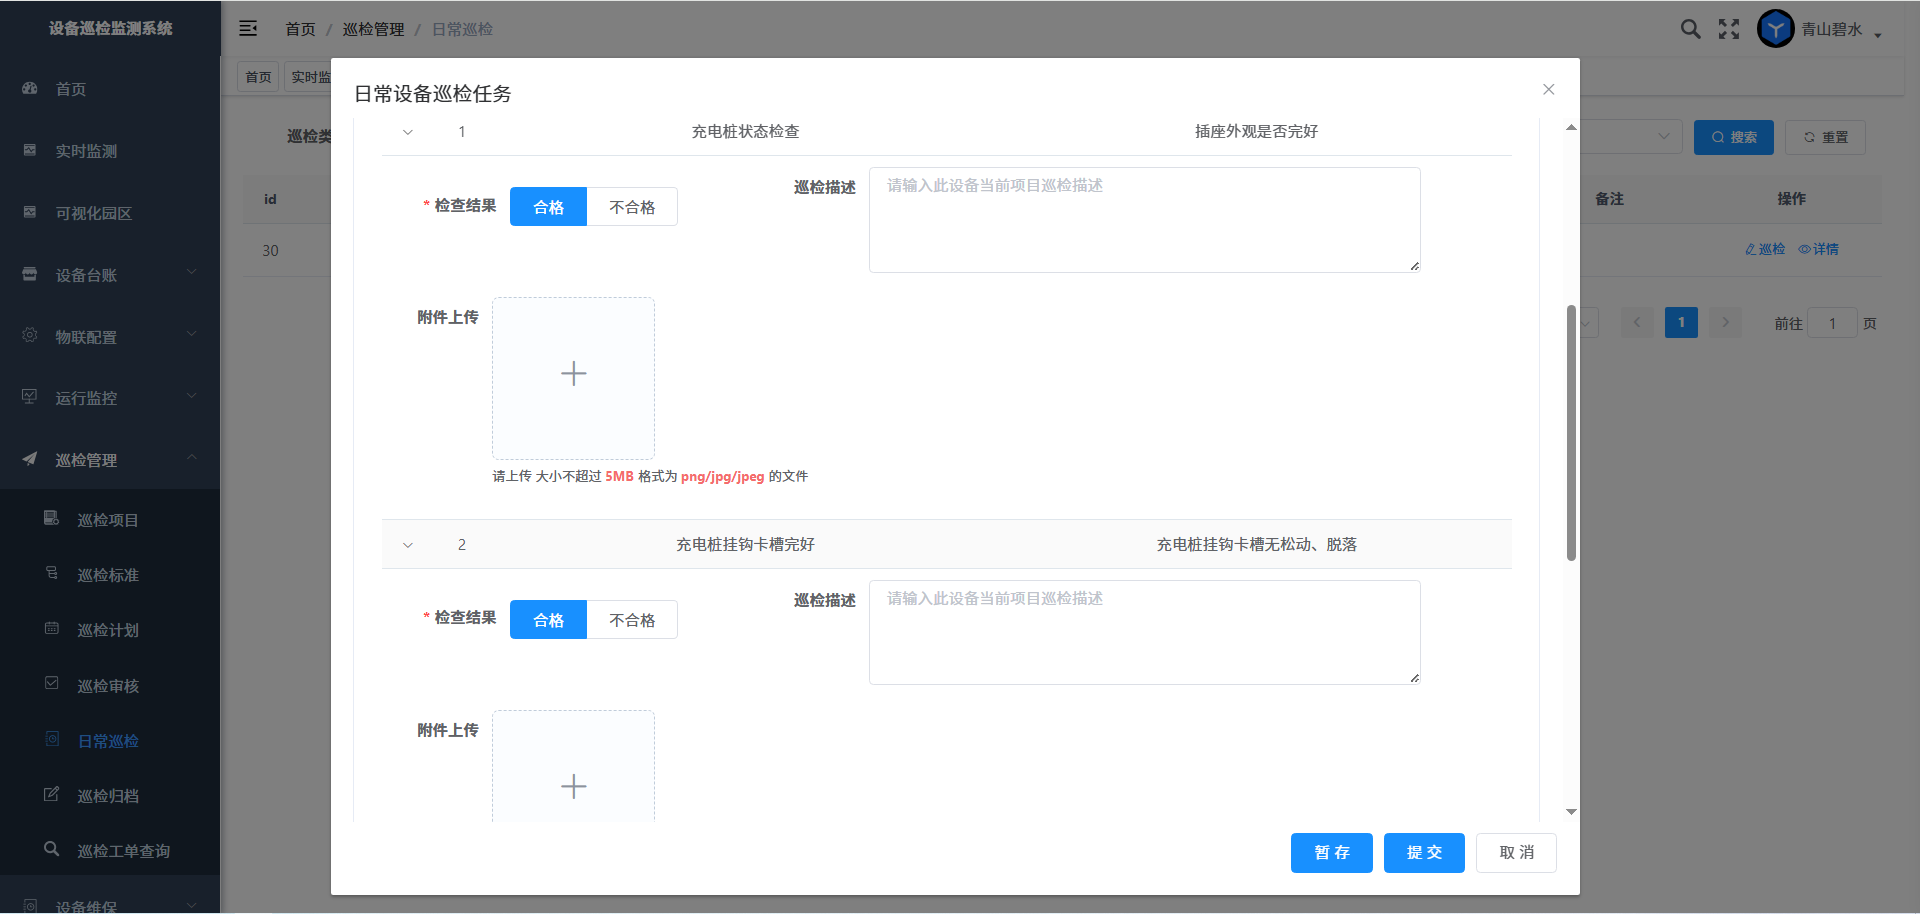Click the 暂存 button
1920x914 pixels.
(1331, 853)
